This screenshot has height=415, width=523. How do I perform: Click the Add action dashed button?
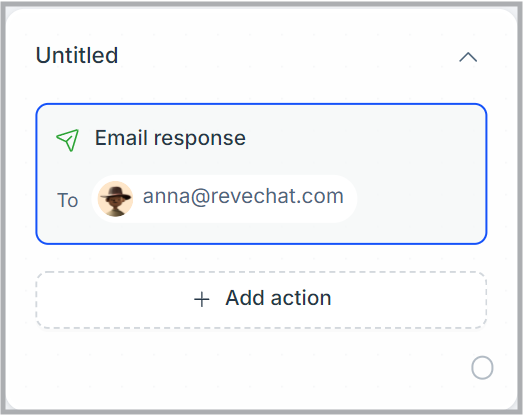coord(261,300)
